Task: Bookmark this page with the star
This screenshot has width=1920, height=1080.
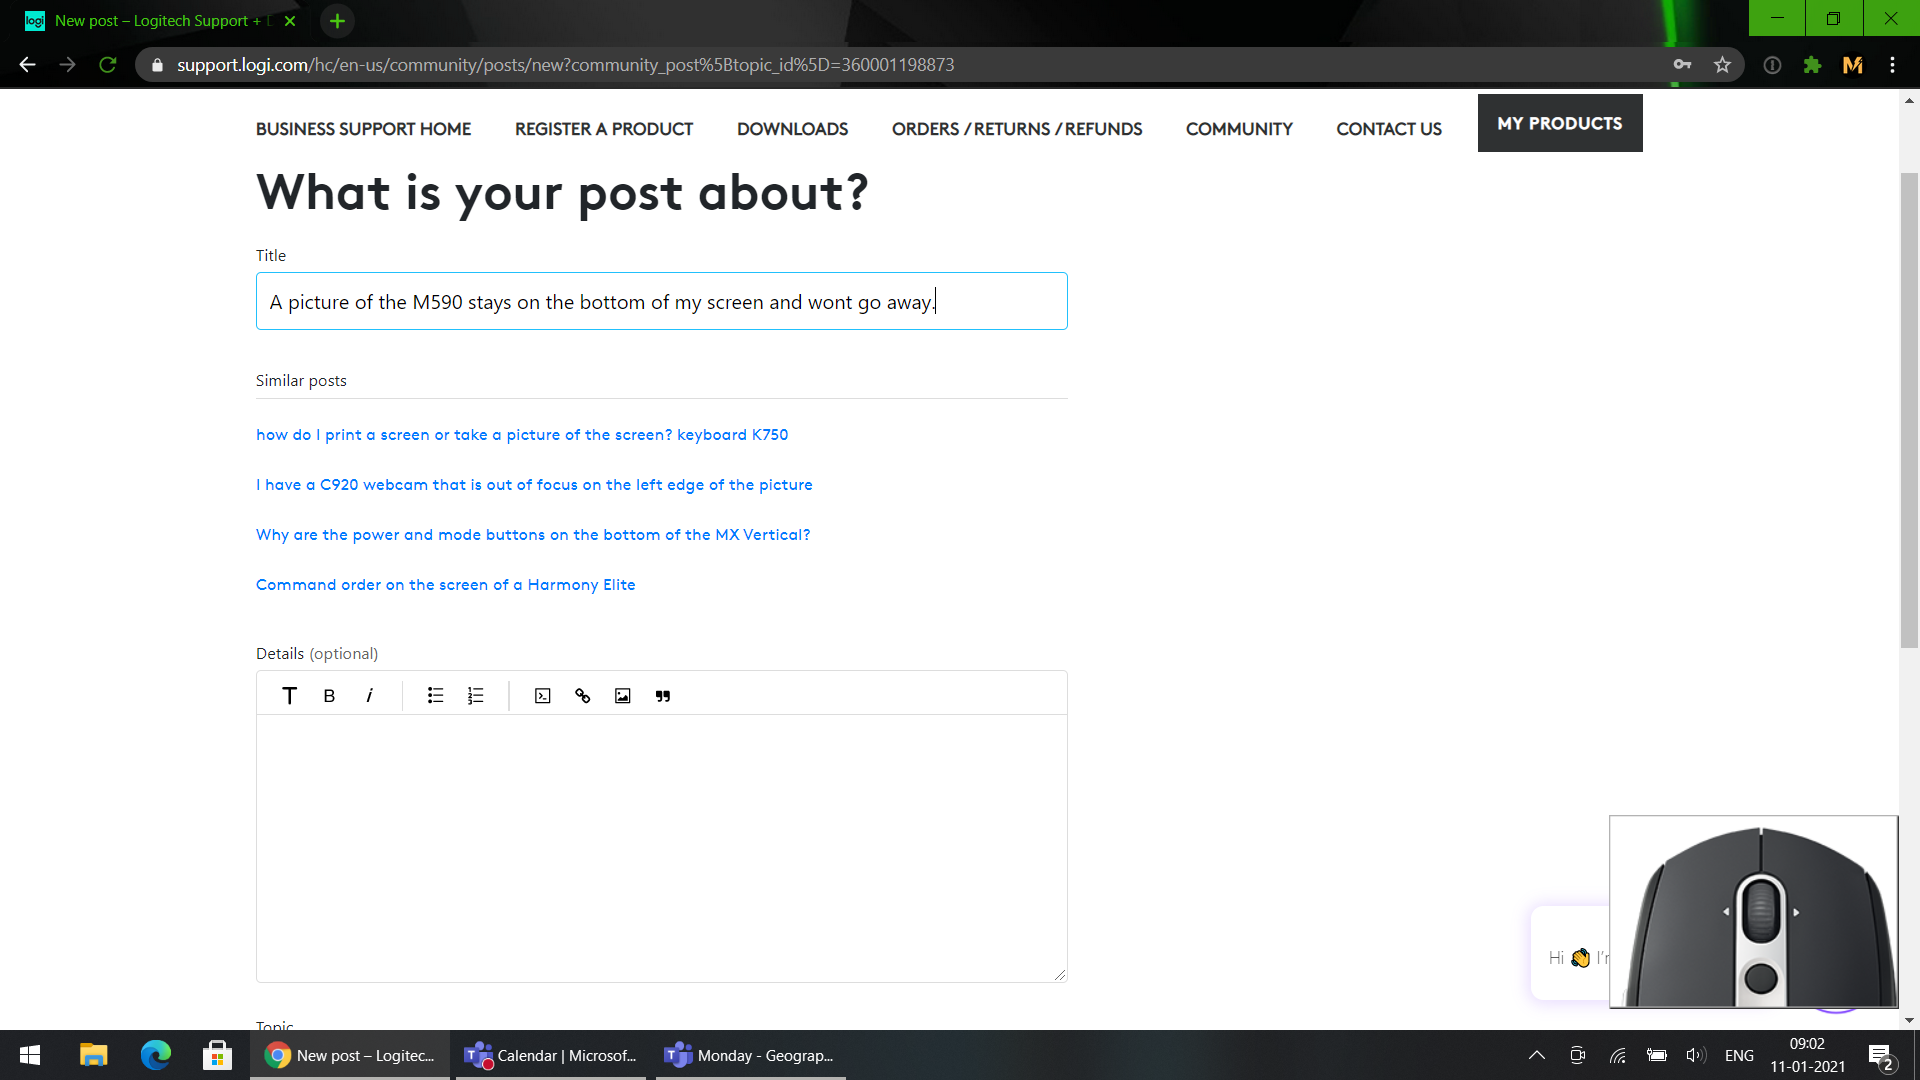Action: (x=1722, y=65)
